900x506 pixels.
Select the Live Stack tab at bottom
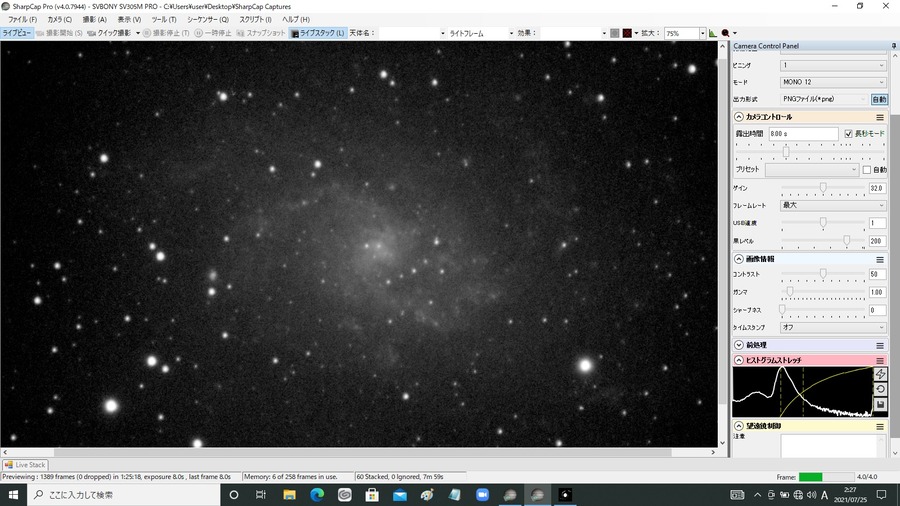click(25, 465)
